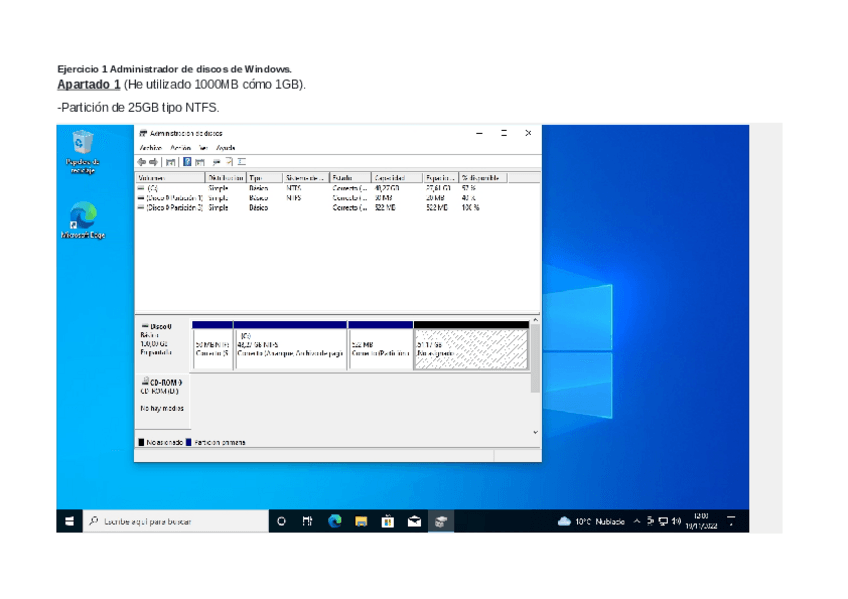The height and width of the screenshot is (599, 848).
Task: Open the Ayuda menu
Action: (x=225, y=147)
